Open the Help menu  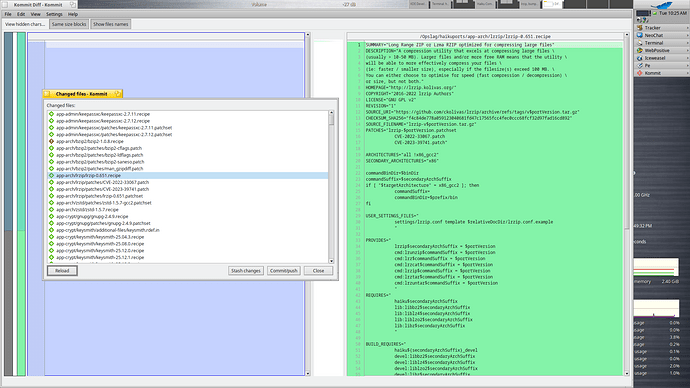point(73,14)
